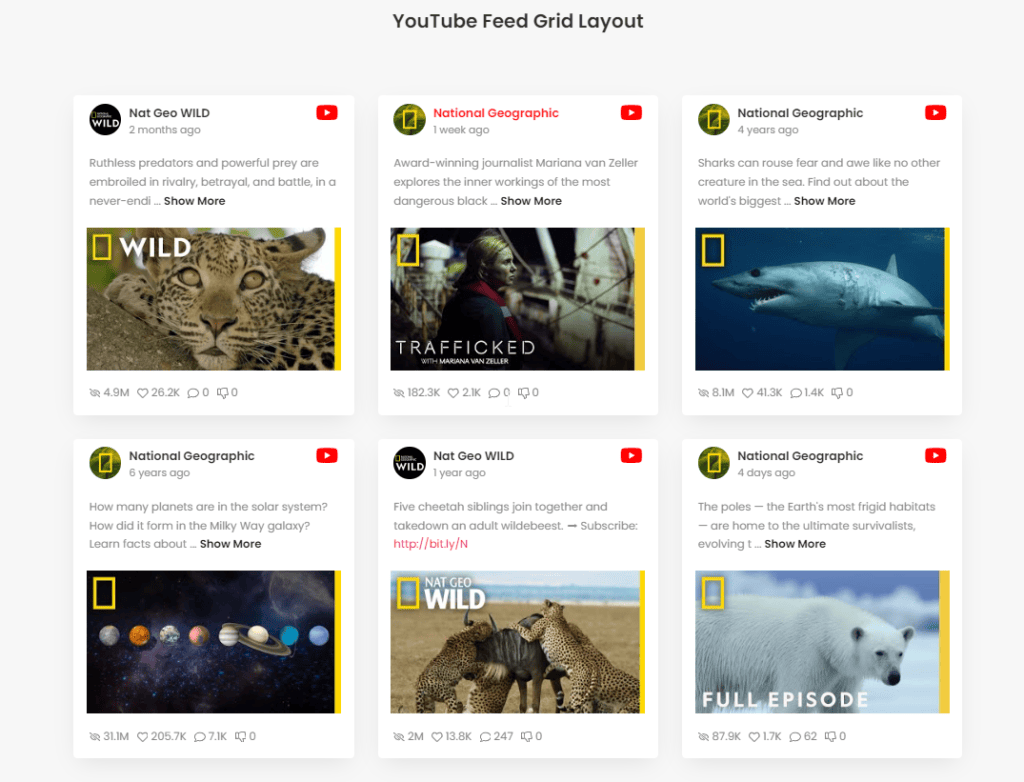Open the shark video thumbnail

(821, 298)
